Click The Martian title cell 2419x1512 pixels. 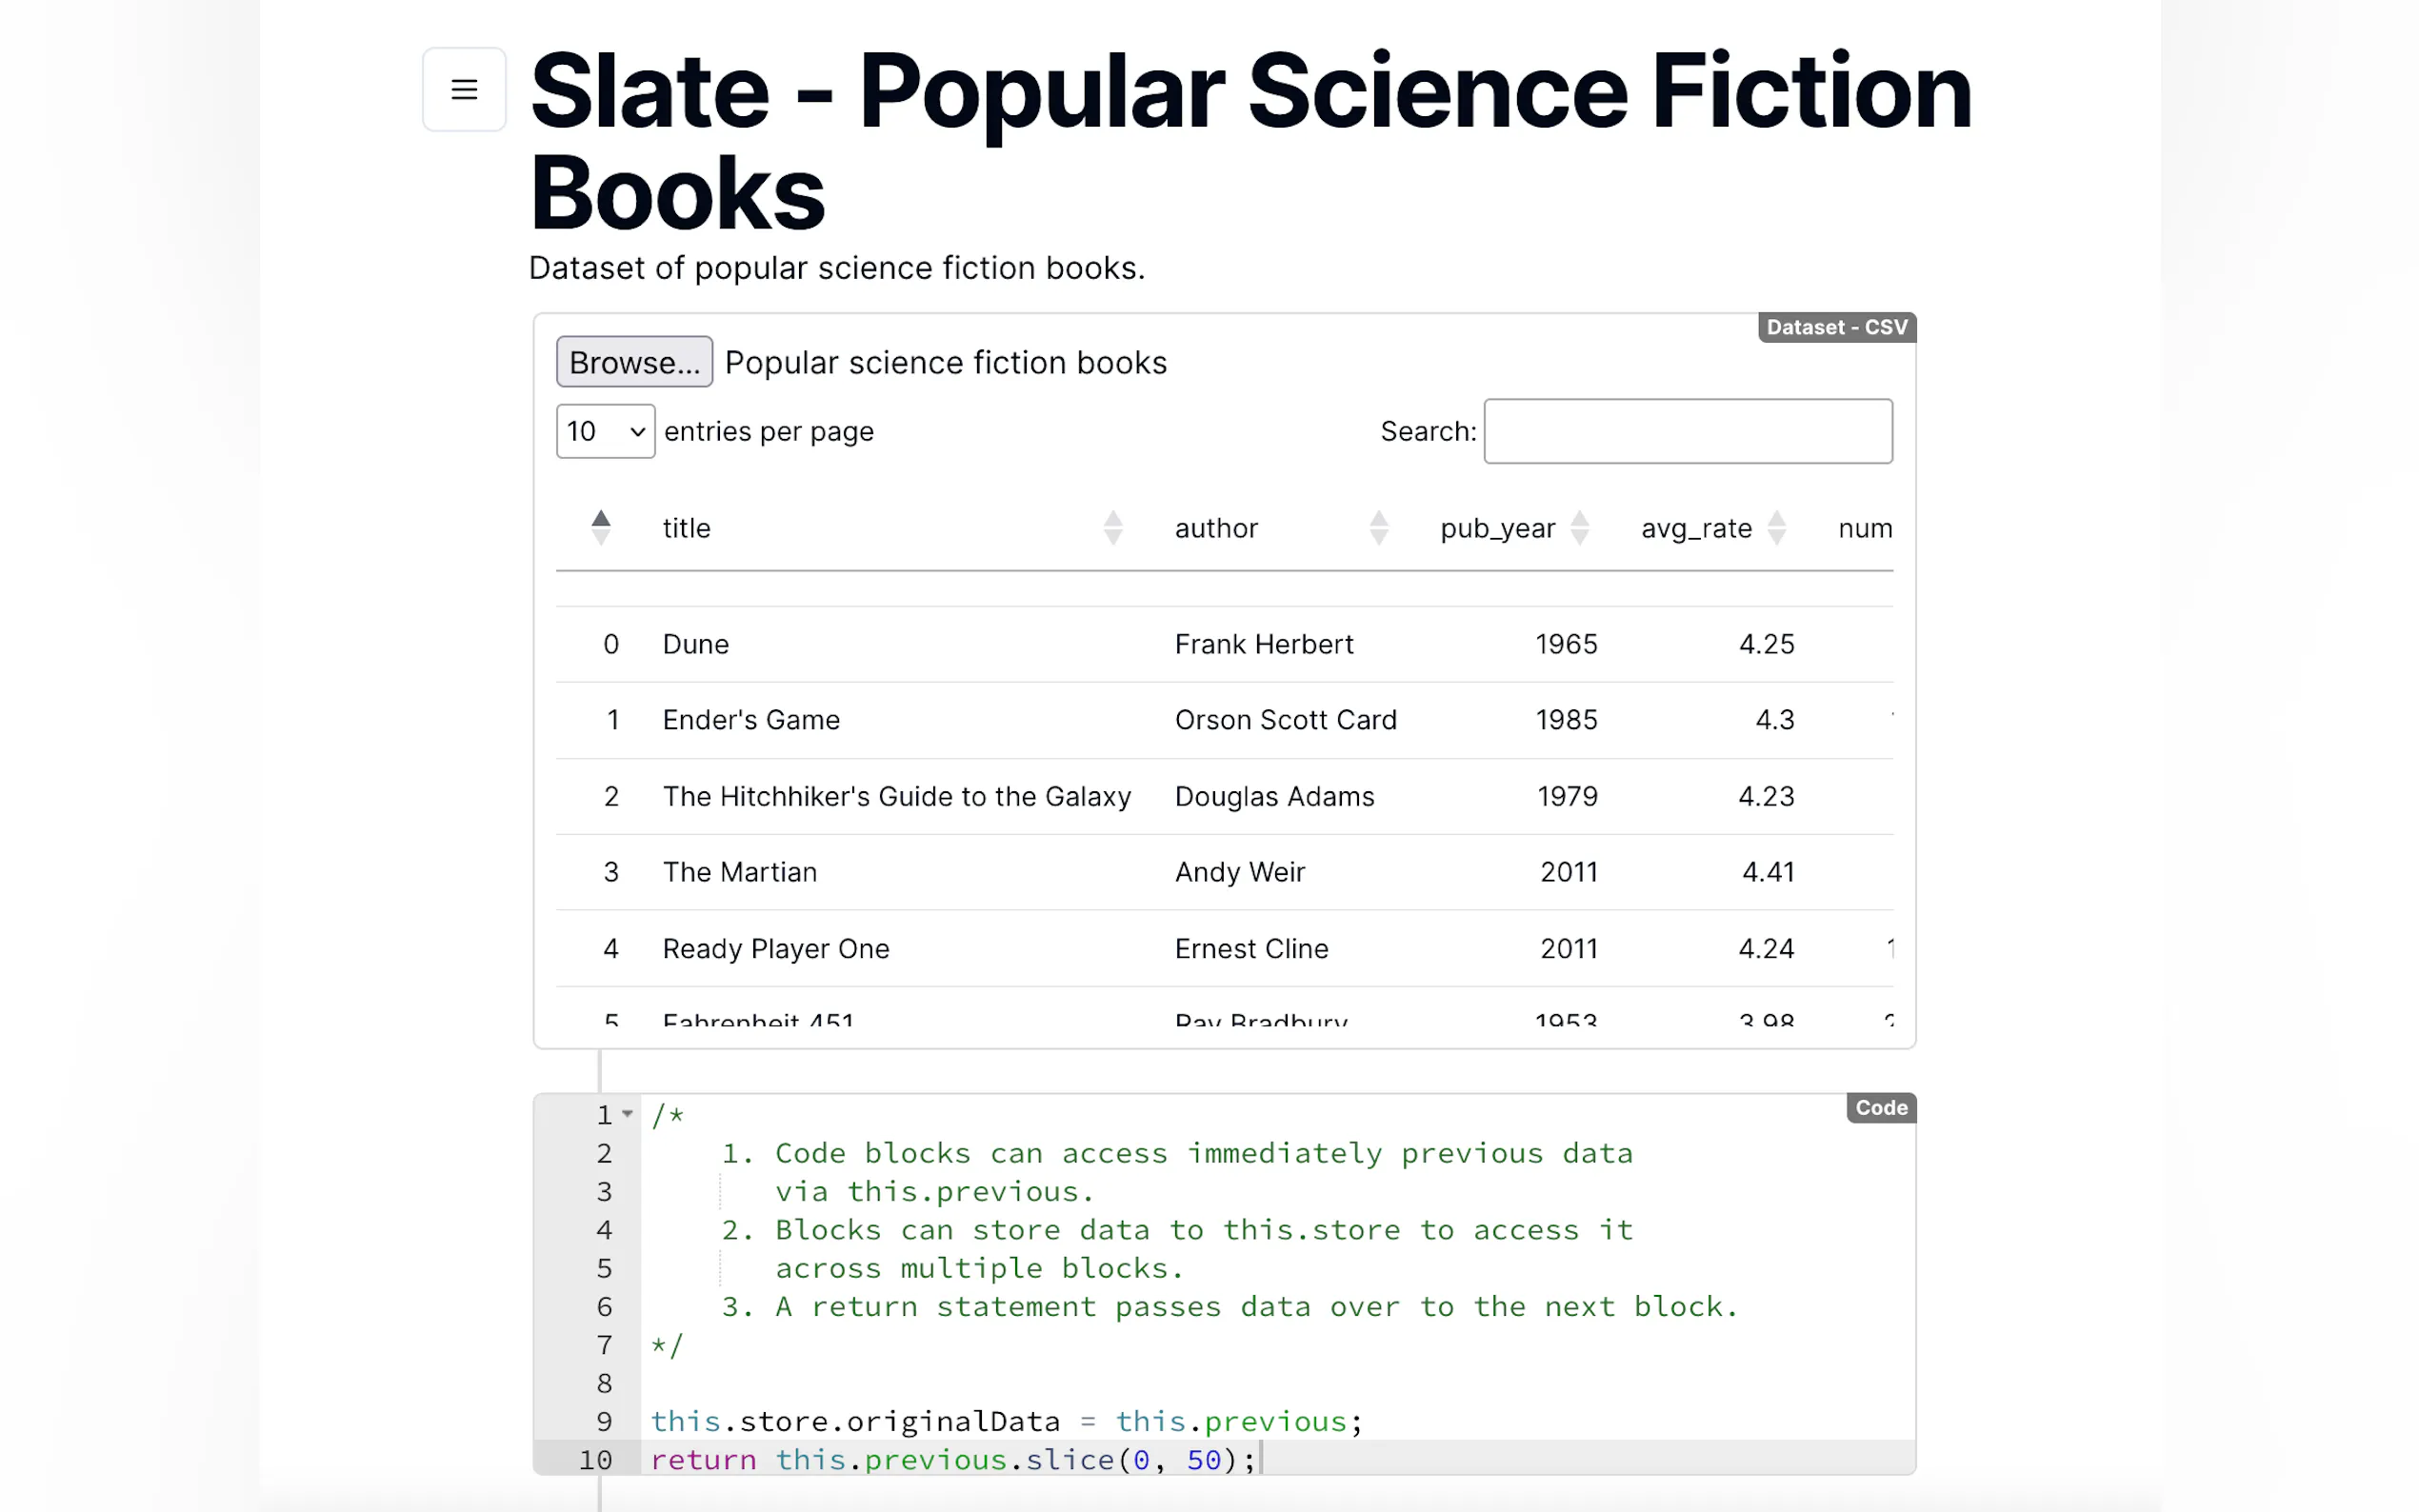pyautogui.click(x=740, y=872)
